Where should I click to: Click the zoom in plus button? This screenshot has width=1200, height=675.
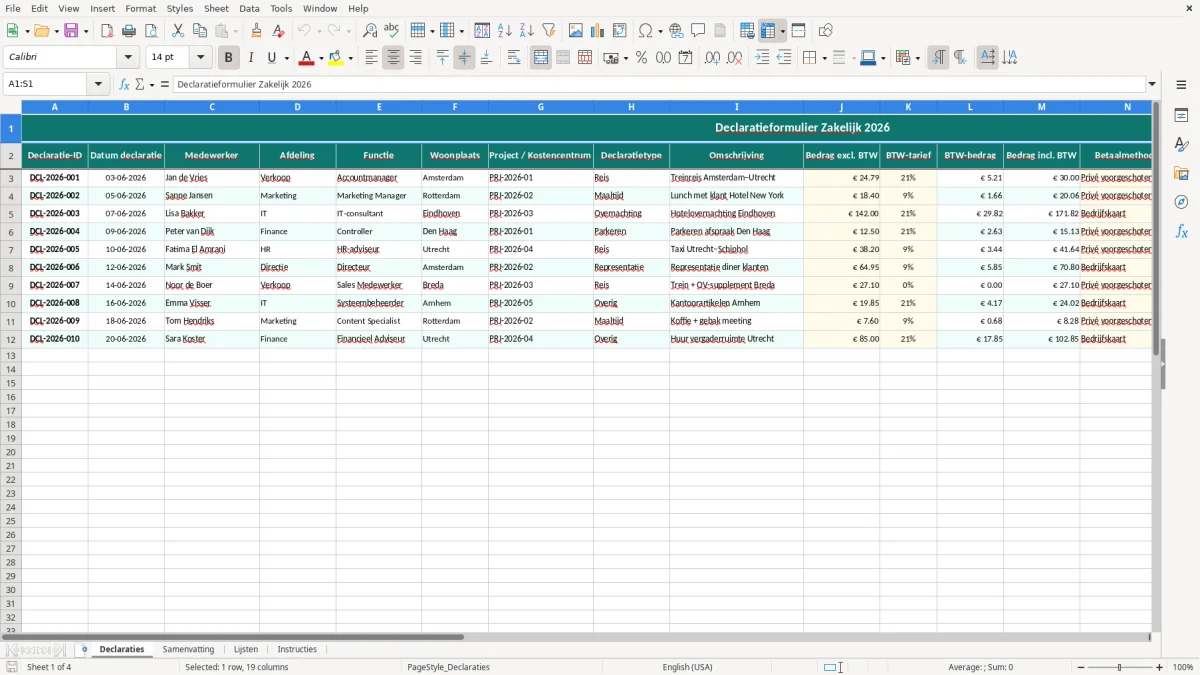[x=1160, y=667]
